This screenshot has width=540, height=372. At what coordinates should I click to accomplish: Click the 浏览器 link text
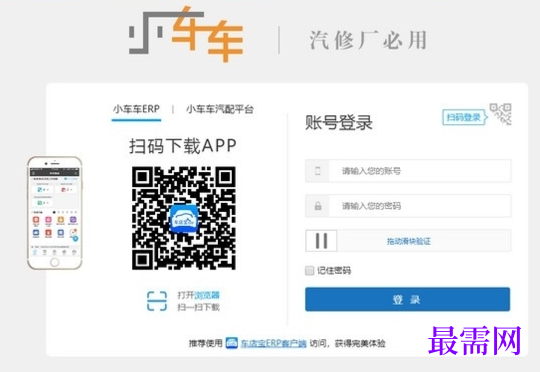(207, 295)
